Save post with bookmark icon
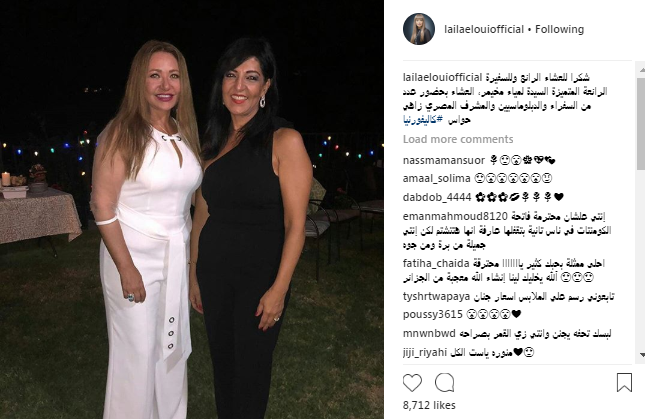The image size is (645, 419). click(x=624, y=382)
